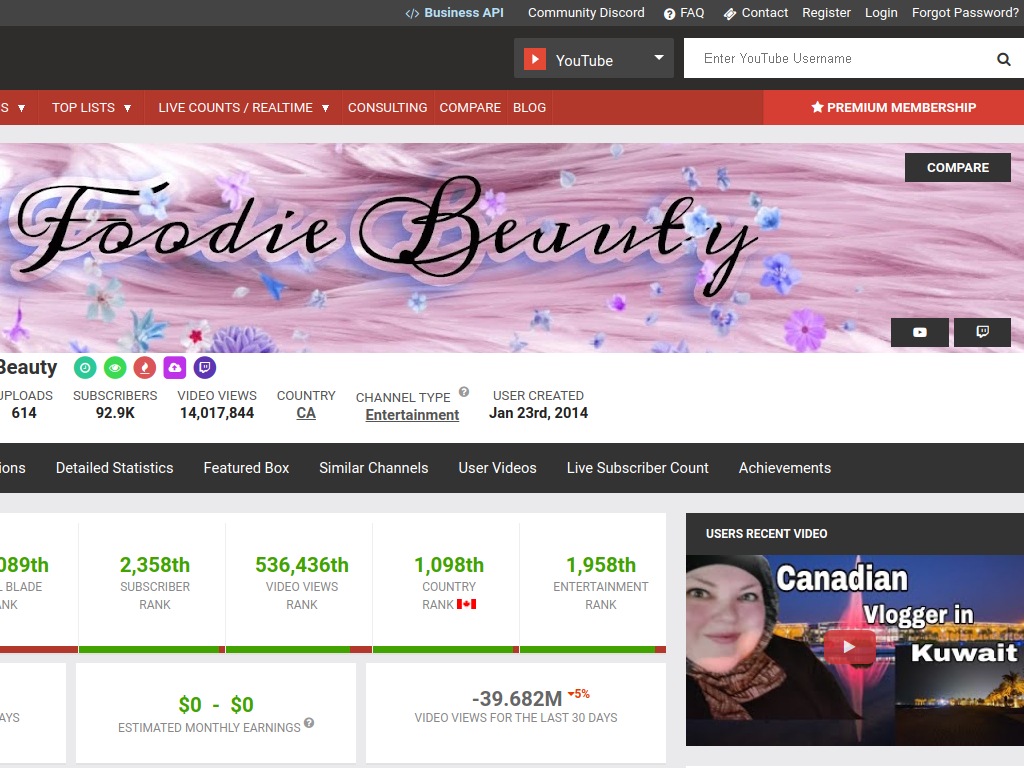
Task: Switch to the Live Subscriber Count tab
Action: (x=637, y=468)
